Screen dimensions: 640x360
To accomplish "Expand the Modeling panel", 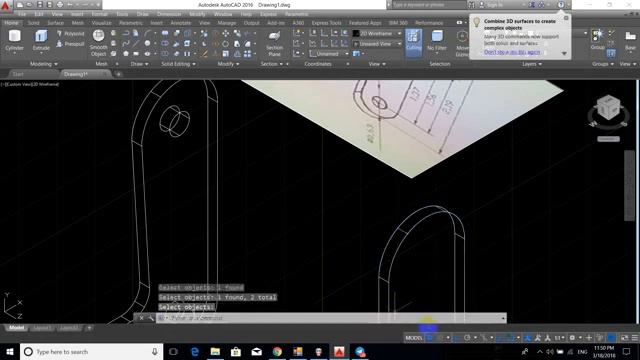I will coord(44,64).
